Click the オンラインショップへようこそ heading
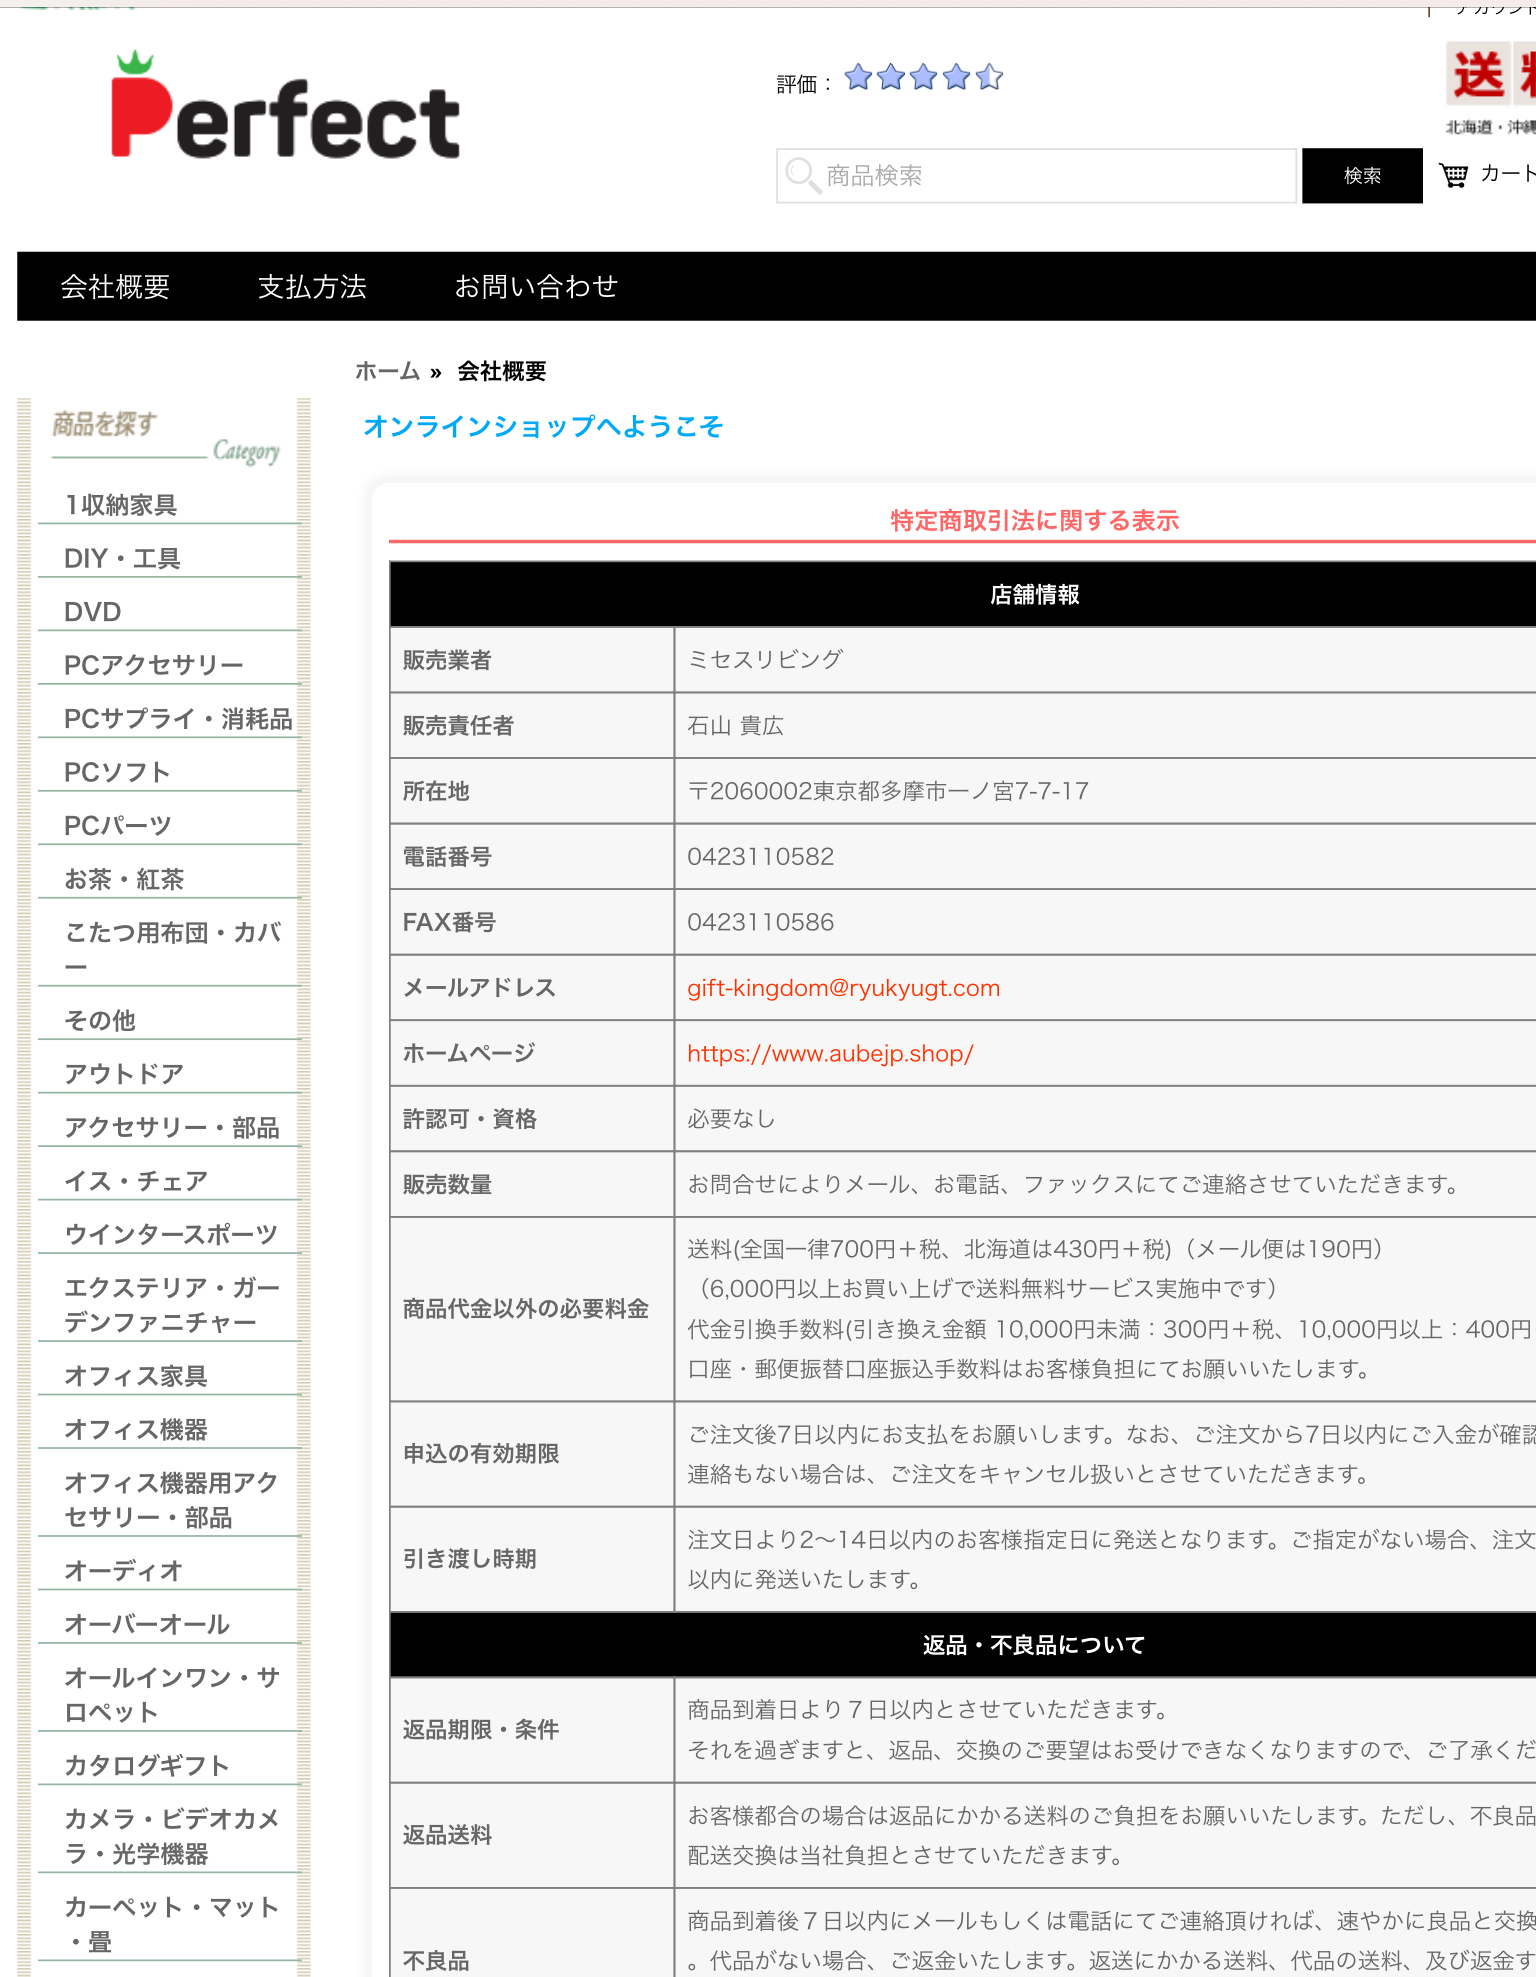1536x1977 pixels. click(543, 427)
